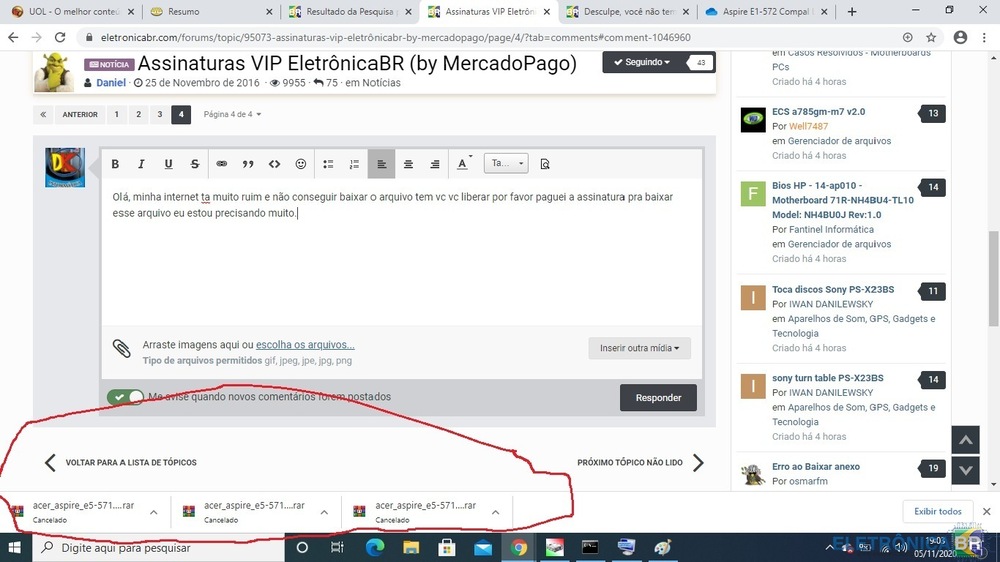Open the emoji picker in the editor

301,164
